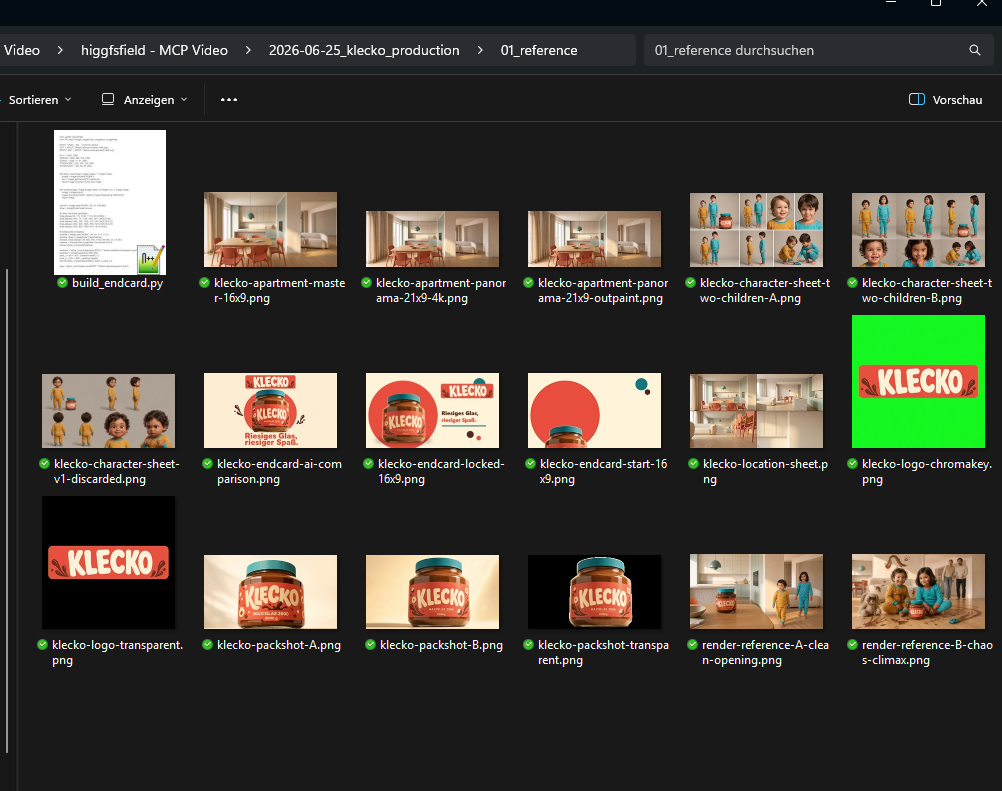Select klecko-endcard-locked-16x9.png thumbnail
Screen dimensions: 1002x791
[x=433, y=411]
